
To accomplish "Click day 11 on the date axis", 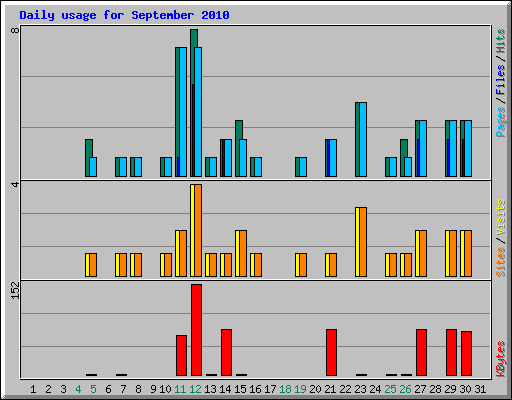I will pyautogui.click(x=180, y=389).
